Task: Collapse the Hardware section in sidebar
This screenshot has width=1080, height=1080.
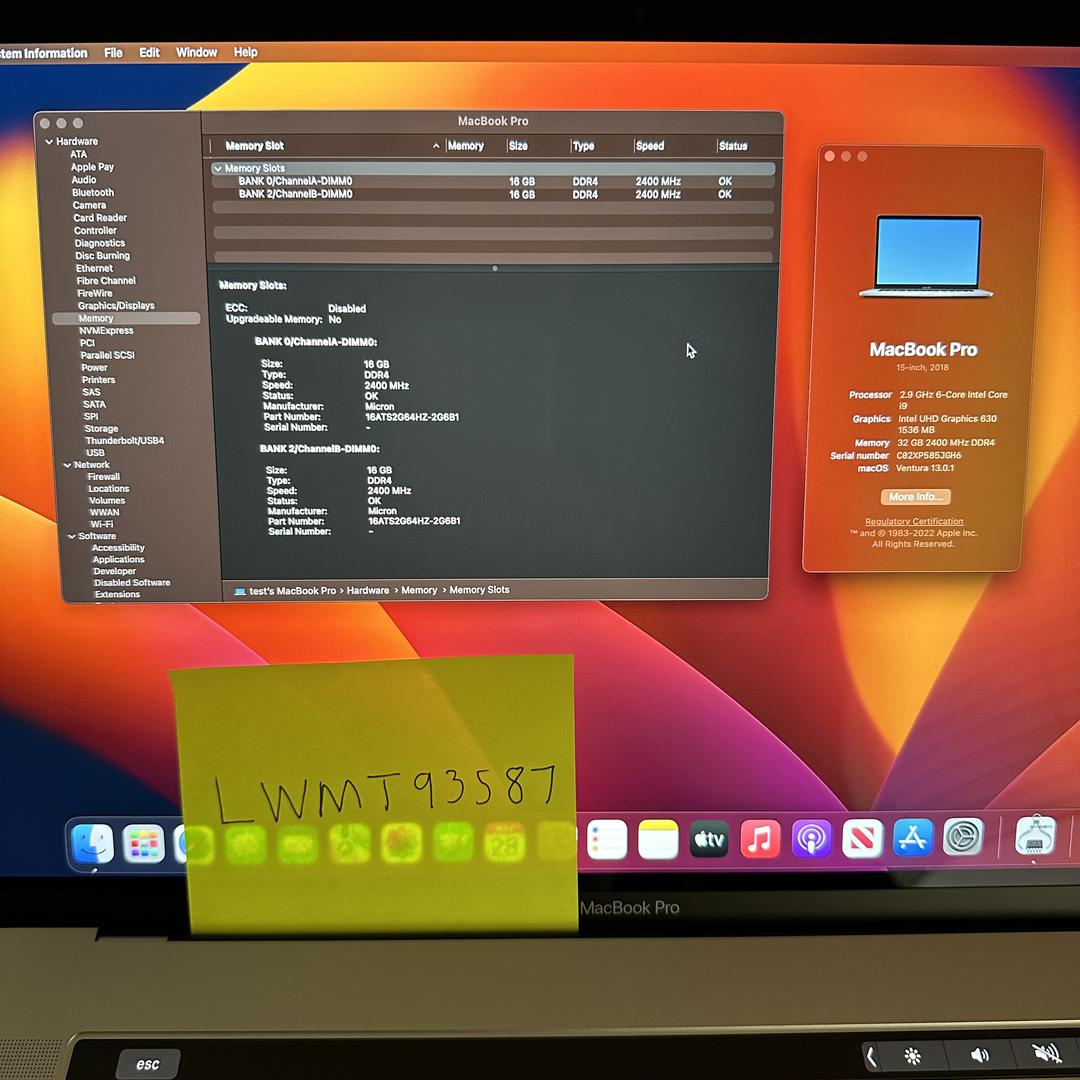Action: pos(49,142)
